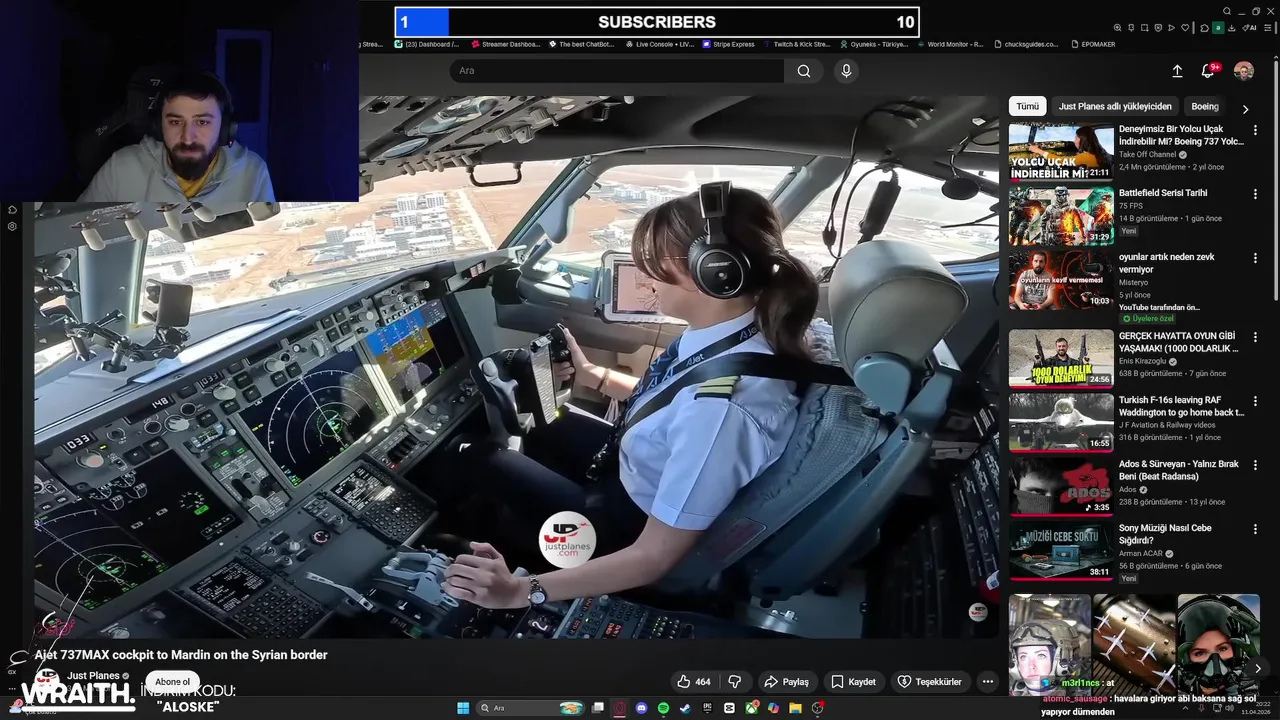
Task: Click the browser AI assistant toolbar icon
Action: 1249,28
